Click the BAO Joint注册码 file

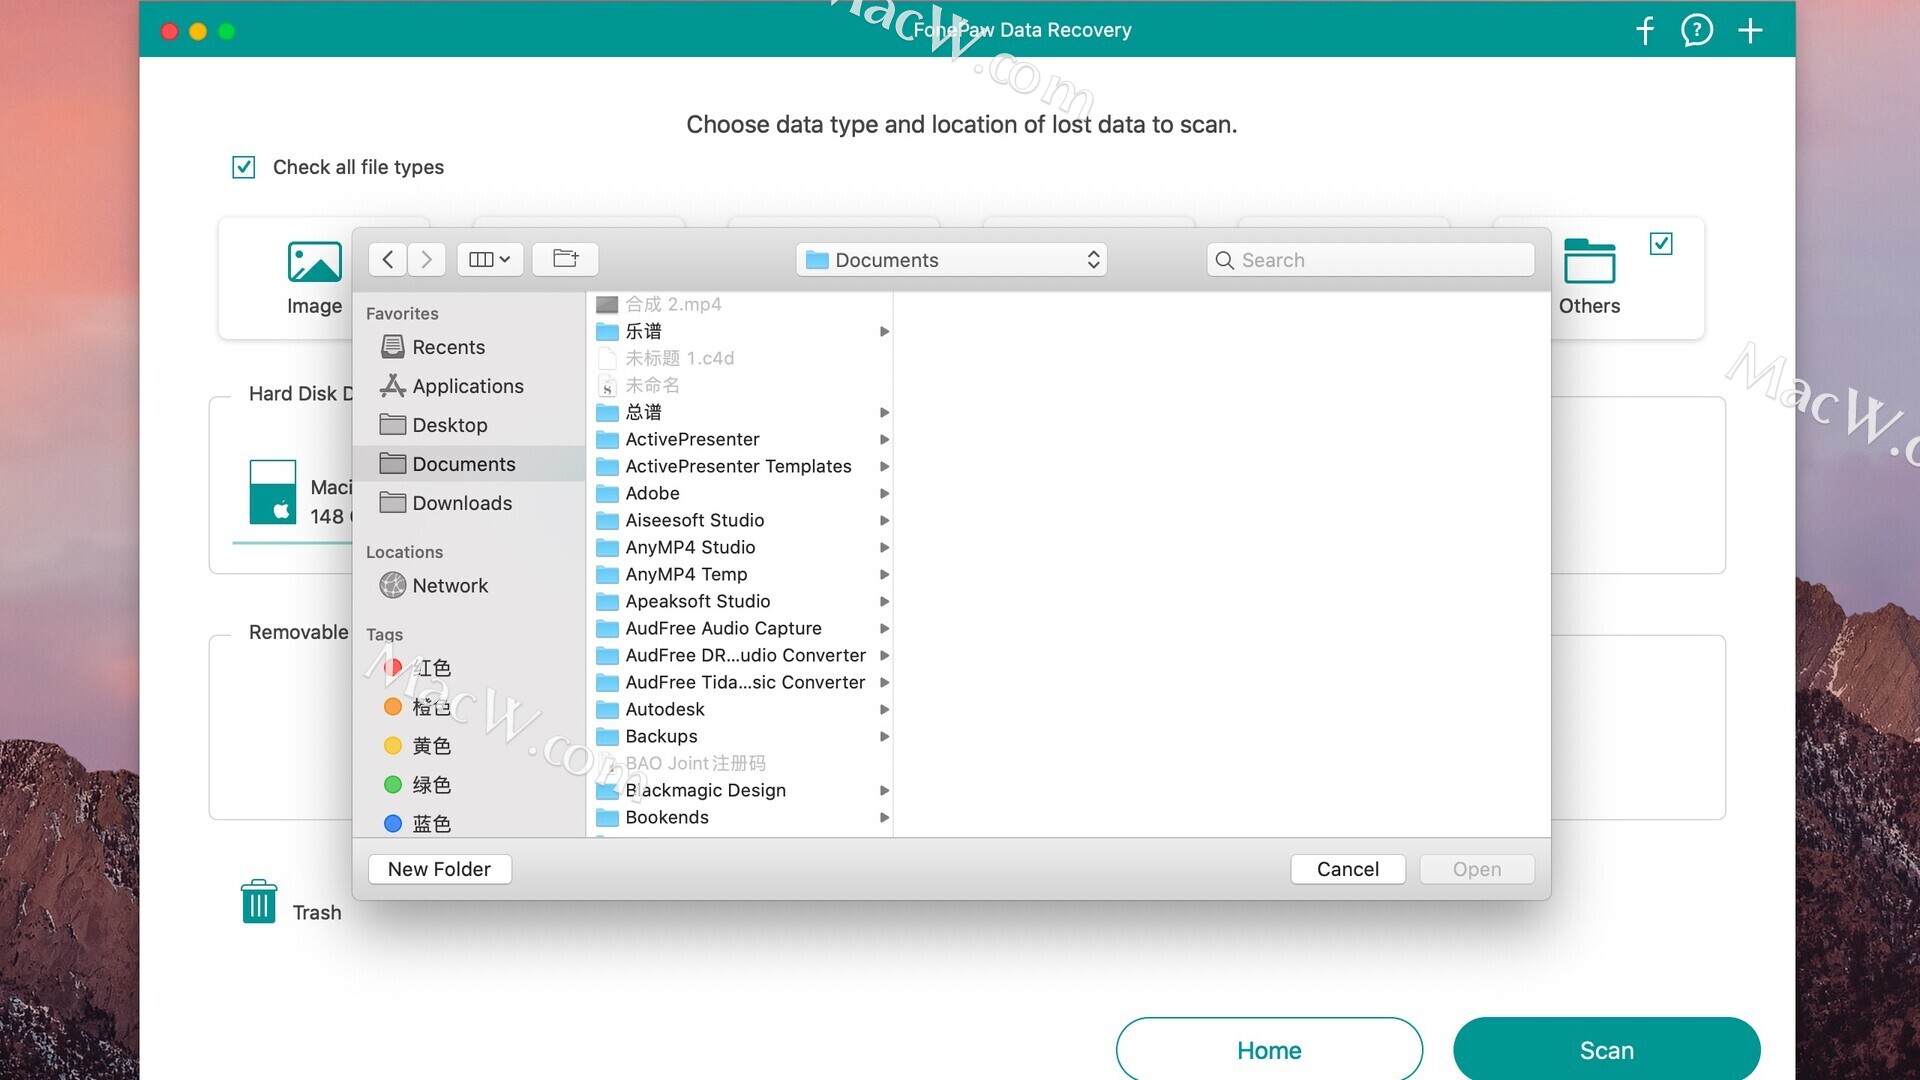tap(740, 763)
